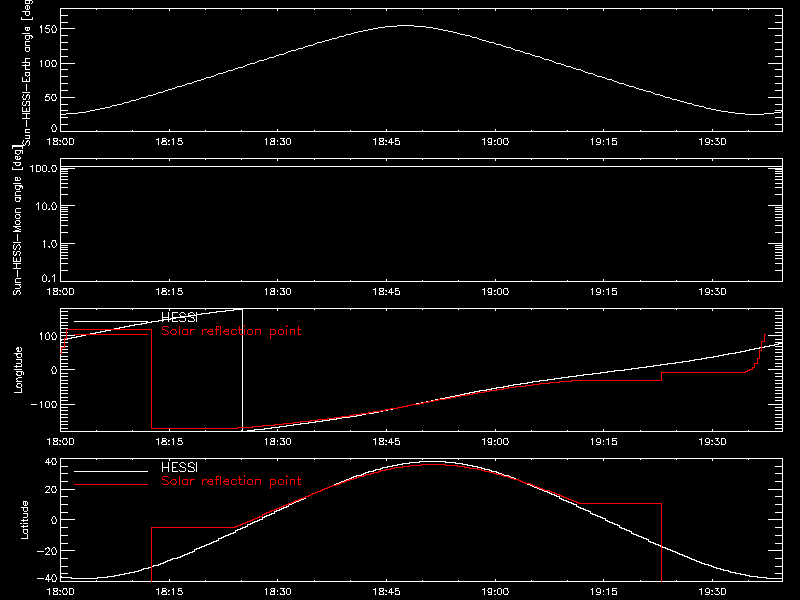800x600 pixels.
Task: Click the 10.0 tick on the Moon angle plot
Action: click(46, 206)
